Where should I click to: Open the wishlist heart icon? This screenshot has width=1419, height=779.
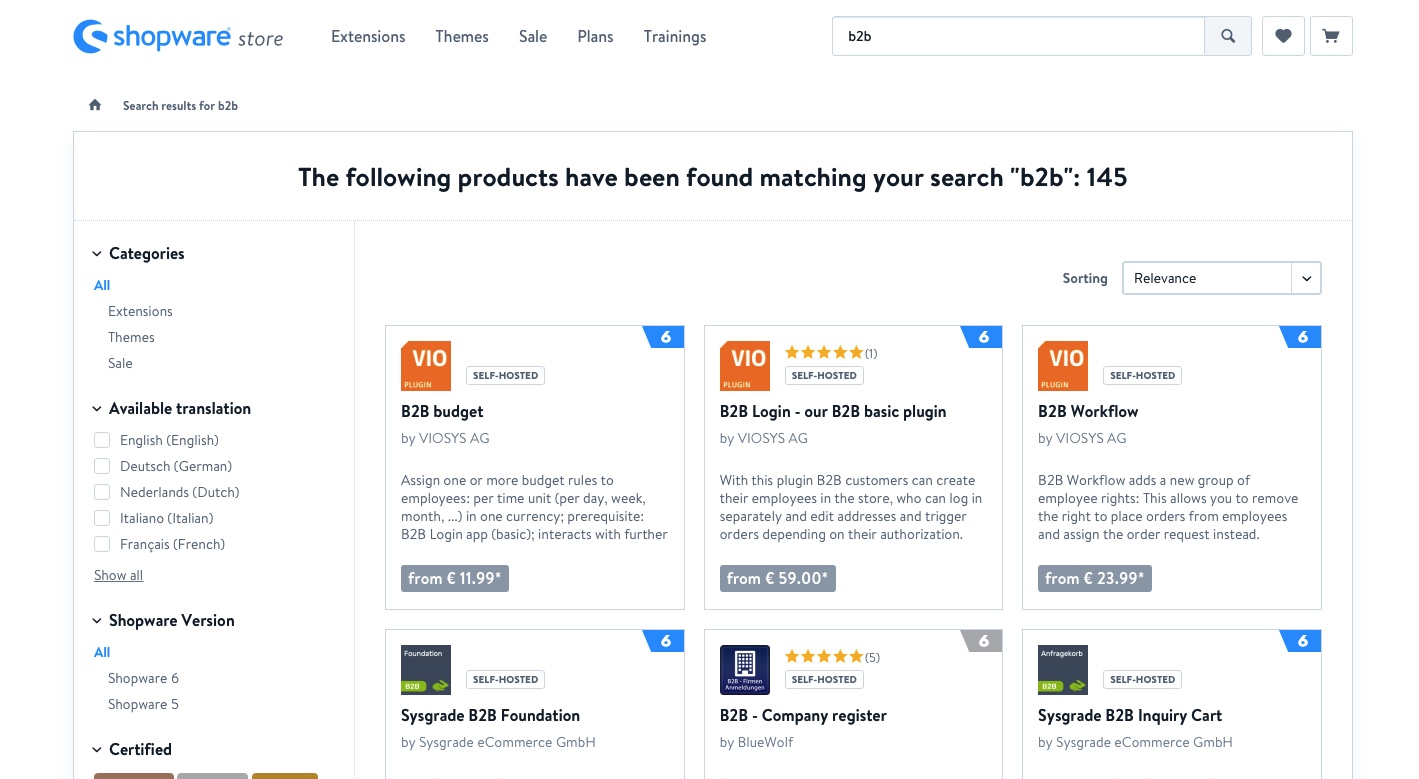point(1283,37)
